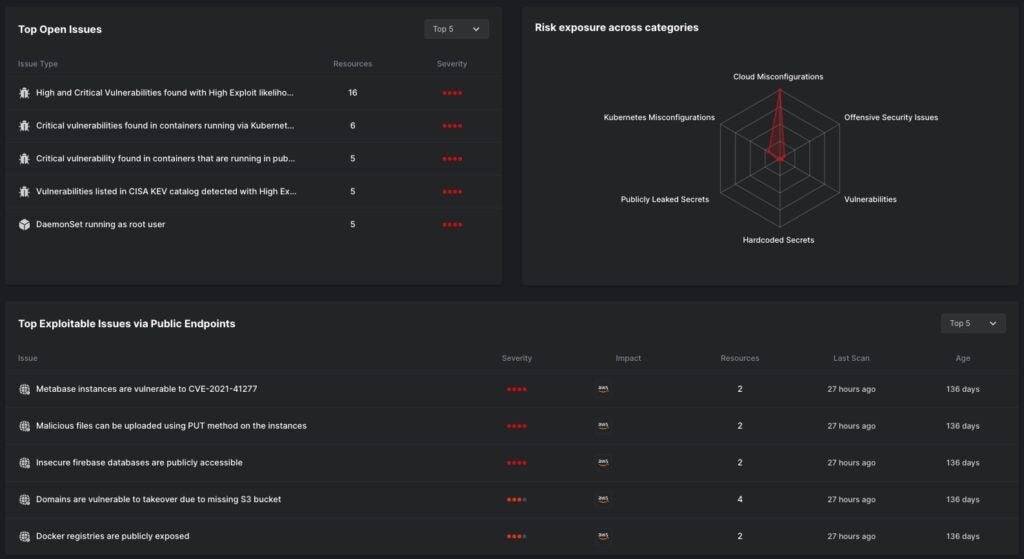This screenshot has height=559, width=1024.
Task: Click AWS impact icon in Metabase row
Action: point(603,389)
